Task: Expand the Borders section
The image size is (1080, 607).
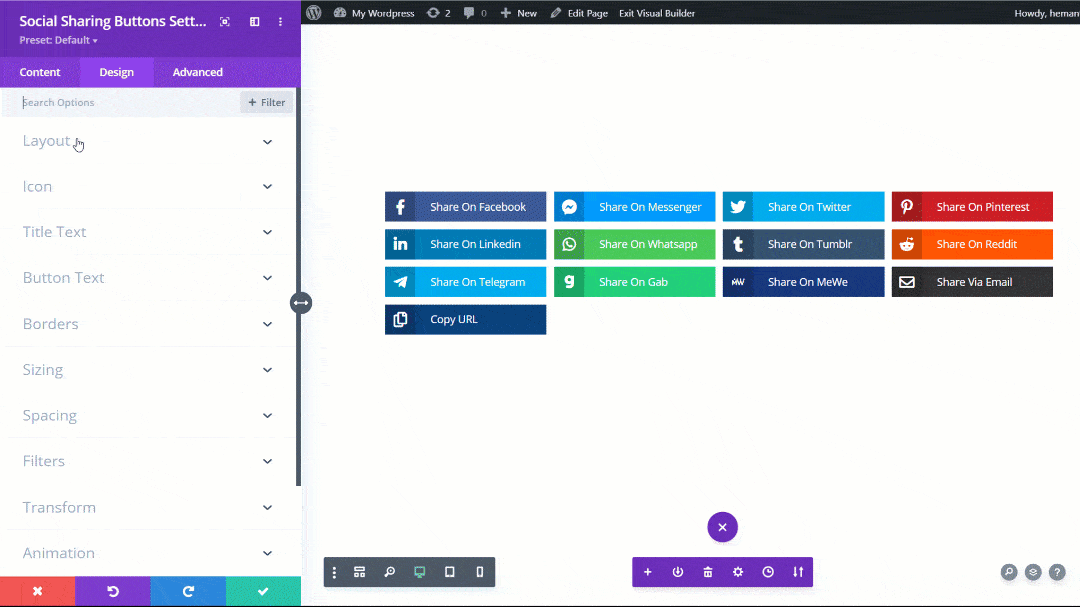Action: 148,324
